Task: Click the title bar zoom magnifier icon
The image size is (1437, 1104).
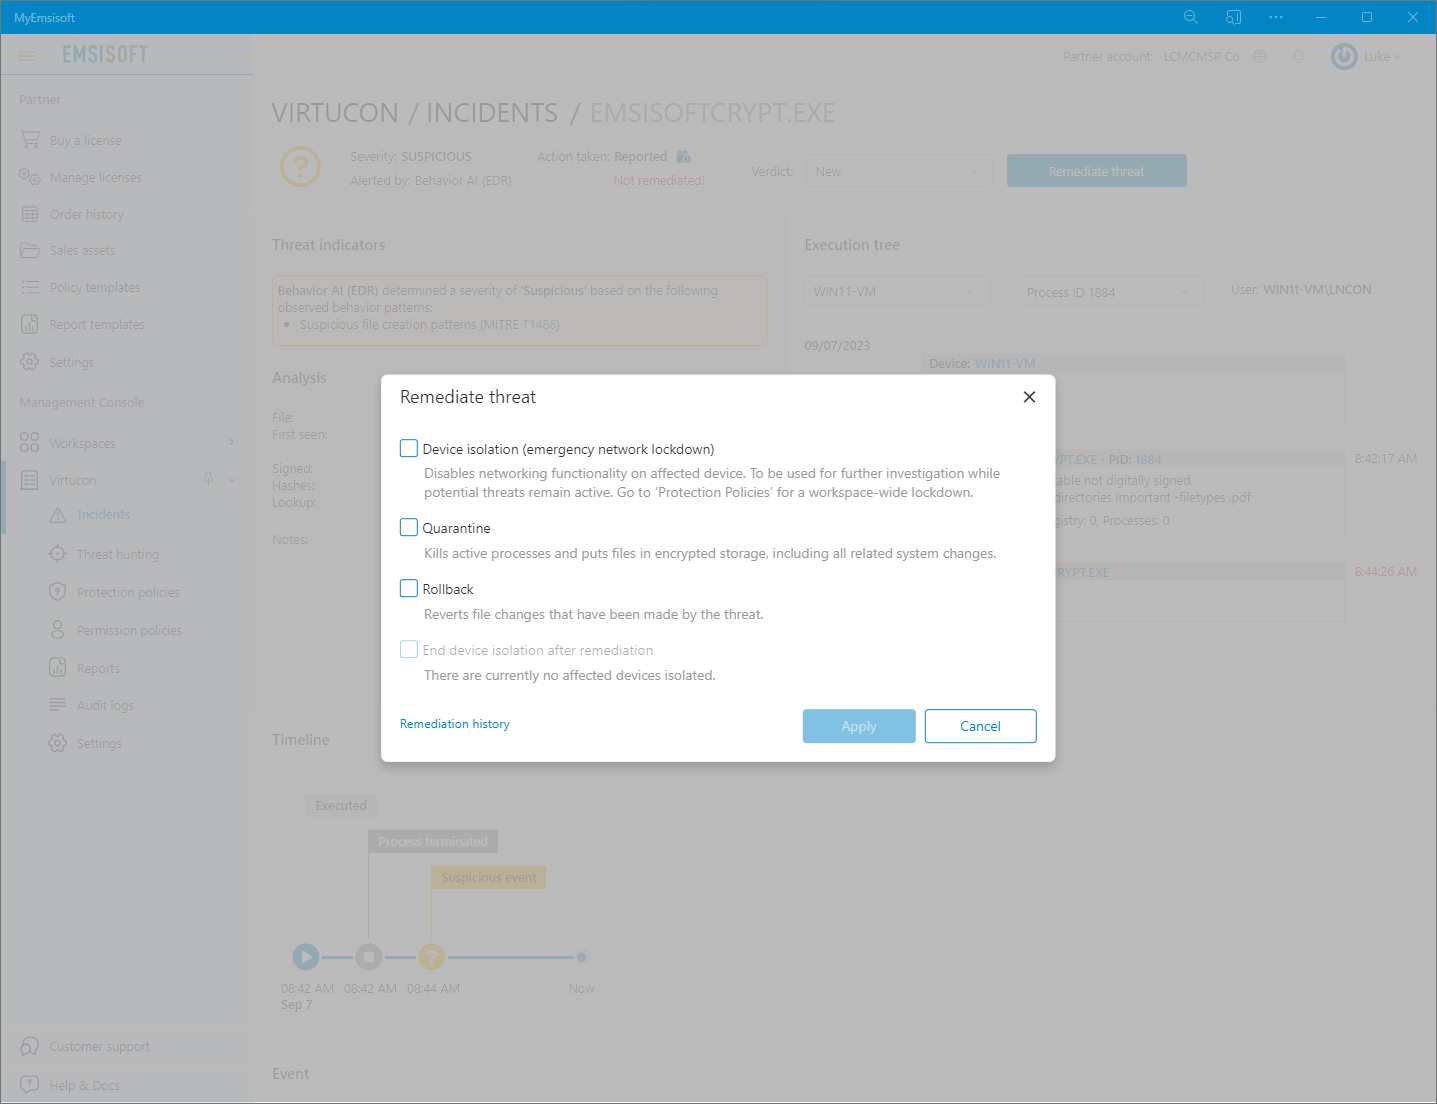Action: tap(1191, 17)
